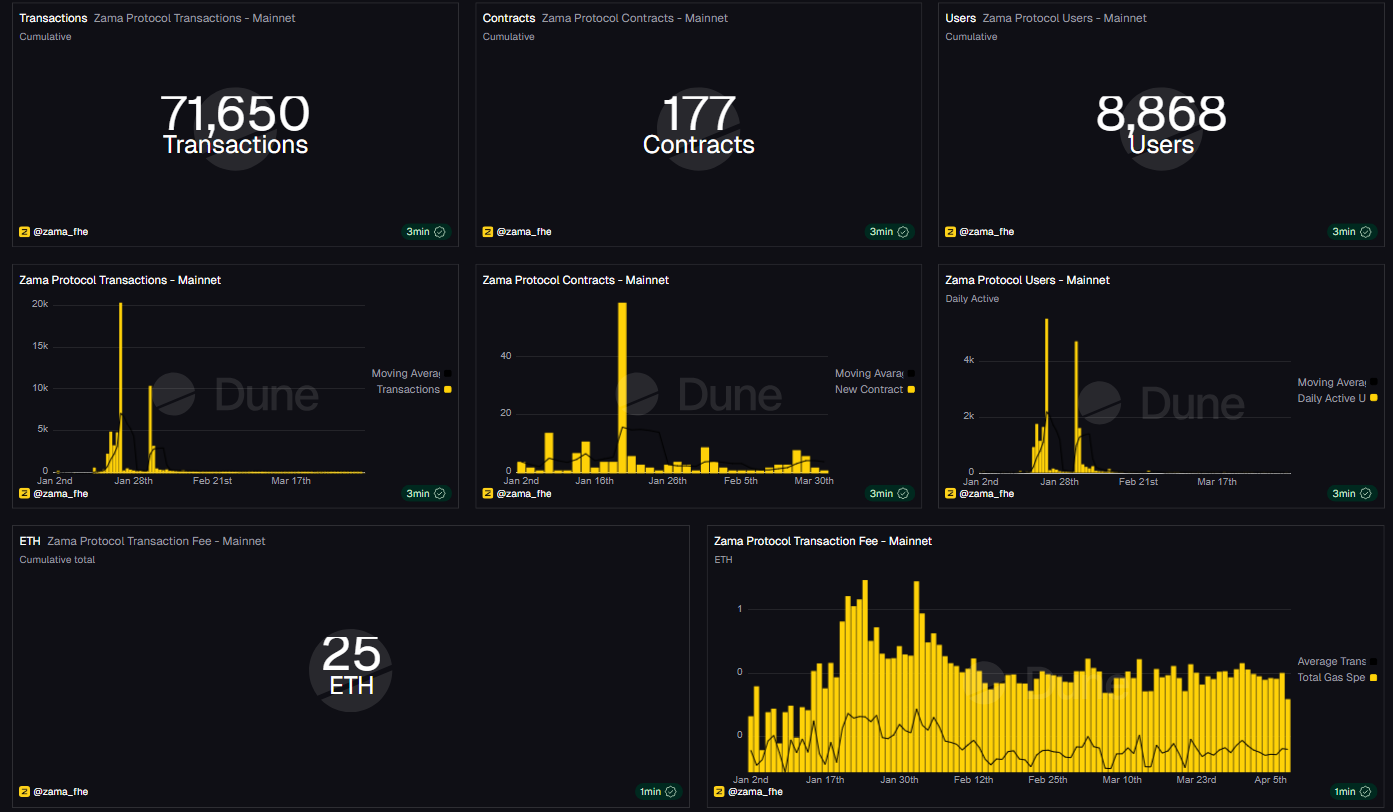
Task: Click the 3min refresh badge on Contracts counter
Action: (880, 232)
